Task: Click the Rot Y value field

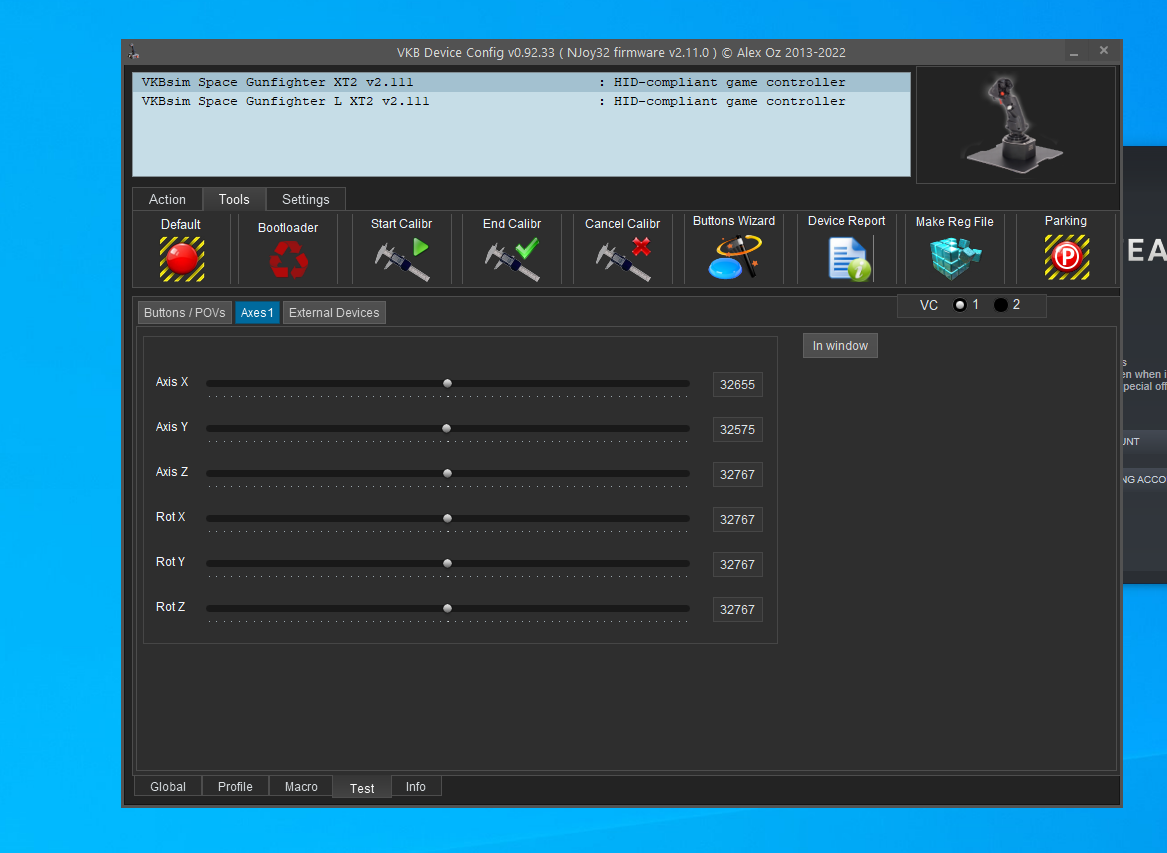Action: coord(738,565)
